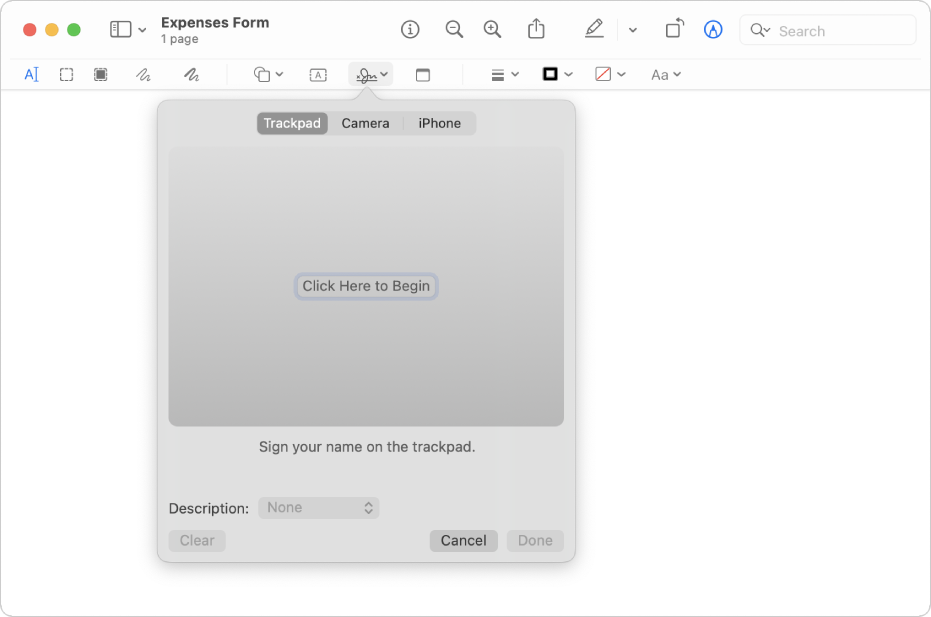Select the Sketch tool
Viewport: 931px width, 617px height.
click(143, 73)
